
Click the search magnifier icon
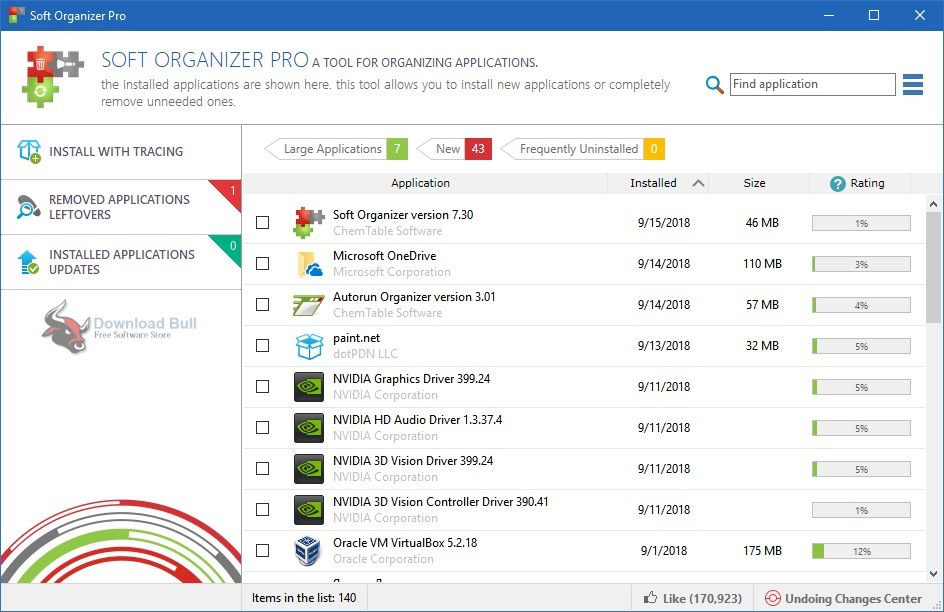pyautogui.click(x=714, y=85)
